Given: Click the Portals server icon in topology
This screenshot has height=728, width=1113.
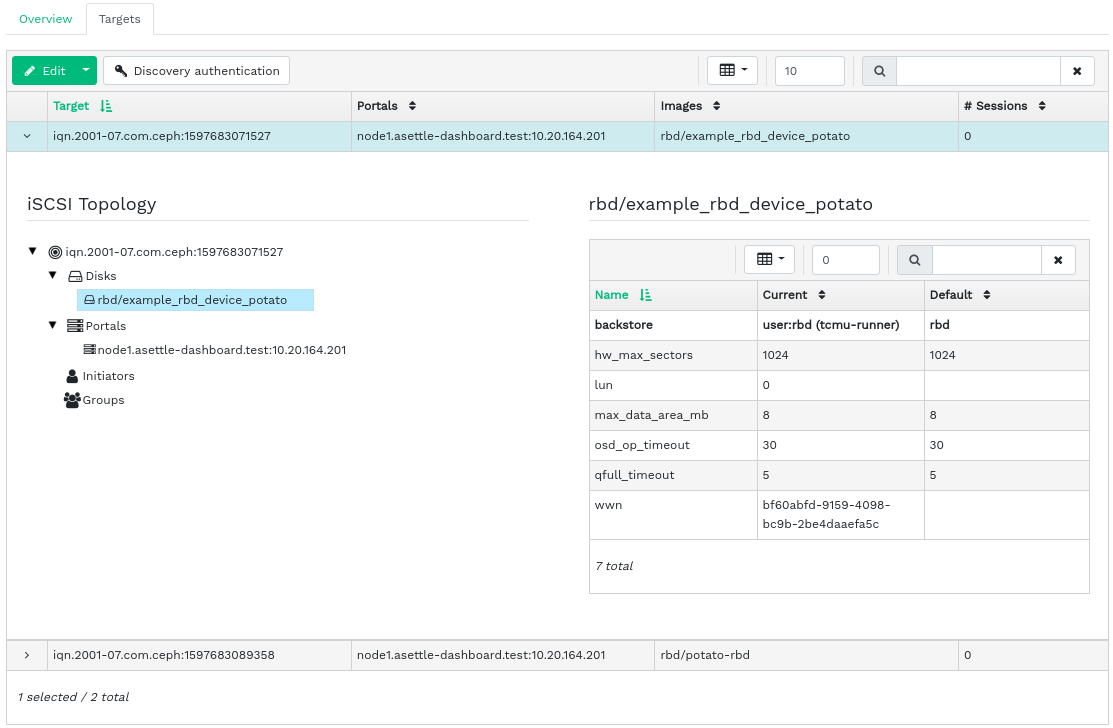Looking at the screenshot, I should (75, 326).
